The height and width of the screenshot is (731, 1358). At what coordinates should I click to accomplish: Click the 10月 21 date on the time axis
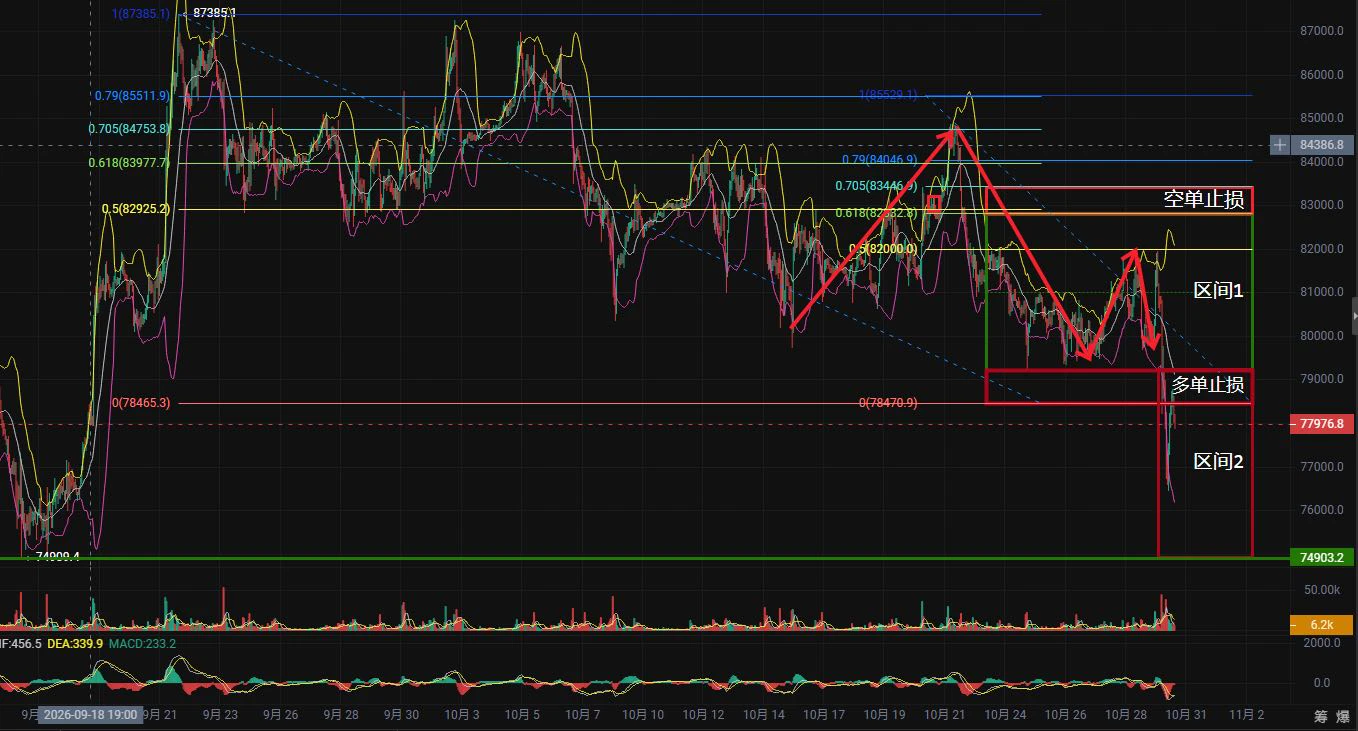tap(945, 715)
